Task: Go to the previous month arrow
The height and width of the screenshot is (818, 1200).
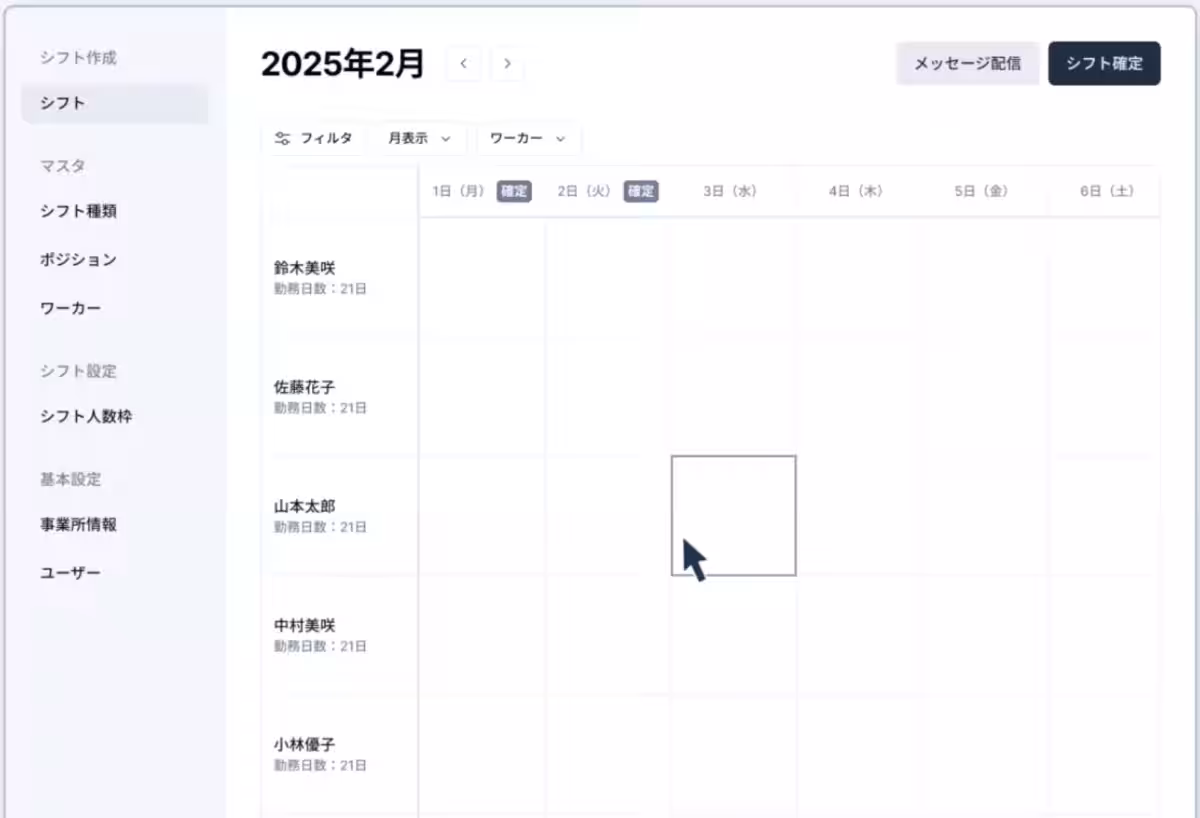Action: coord(463,64)
